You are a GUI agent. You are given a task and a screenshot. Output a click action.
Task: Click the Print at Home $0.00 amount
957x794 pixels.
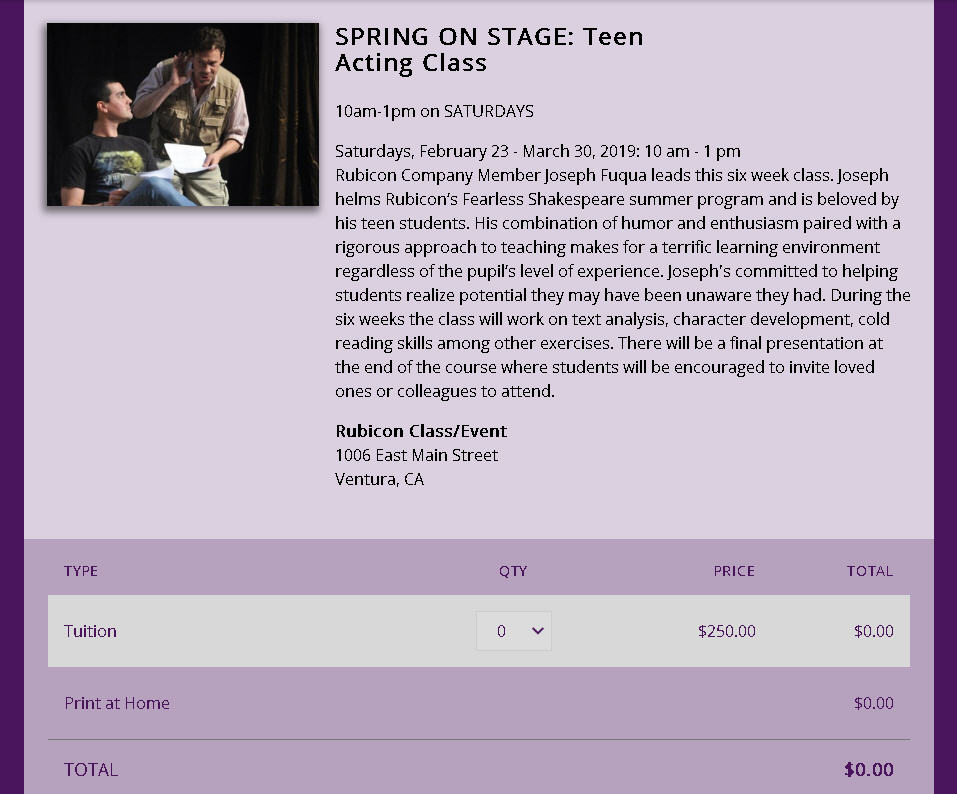coord(873,703)
